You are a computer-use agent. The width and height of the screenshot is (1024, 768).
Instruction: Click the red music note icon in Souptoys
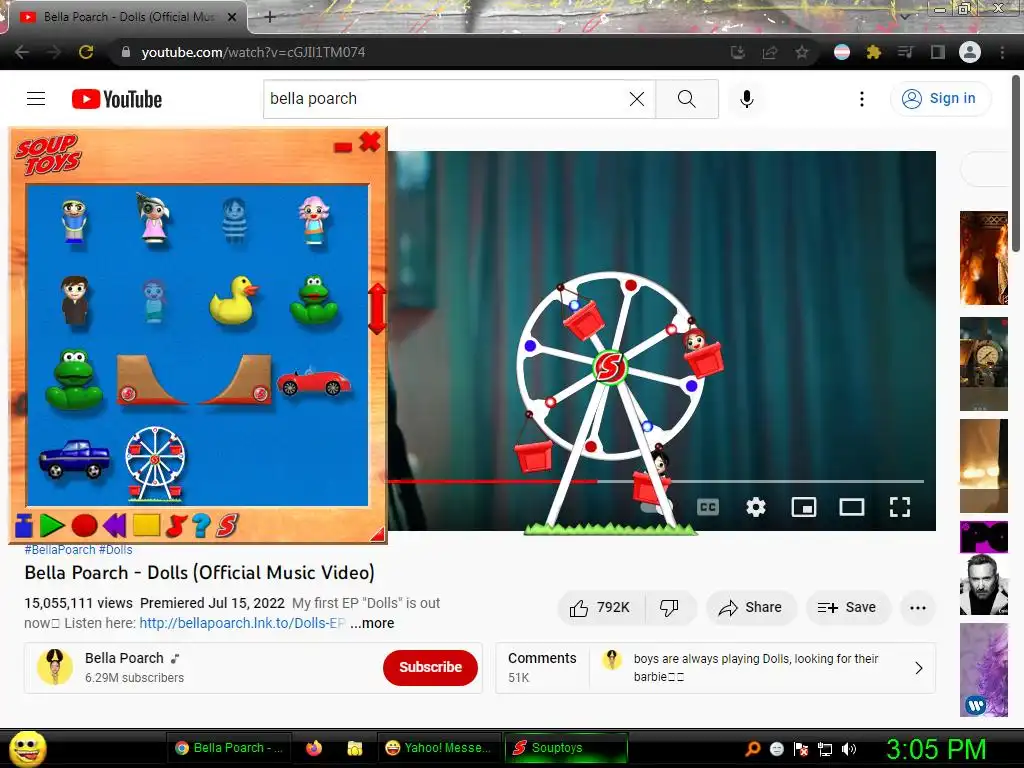point(176,525)
